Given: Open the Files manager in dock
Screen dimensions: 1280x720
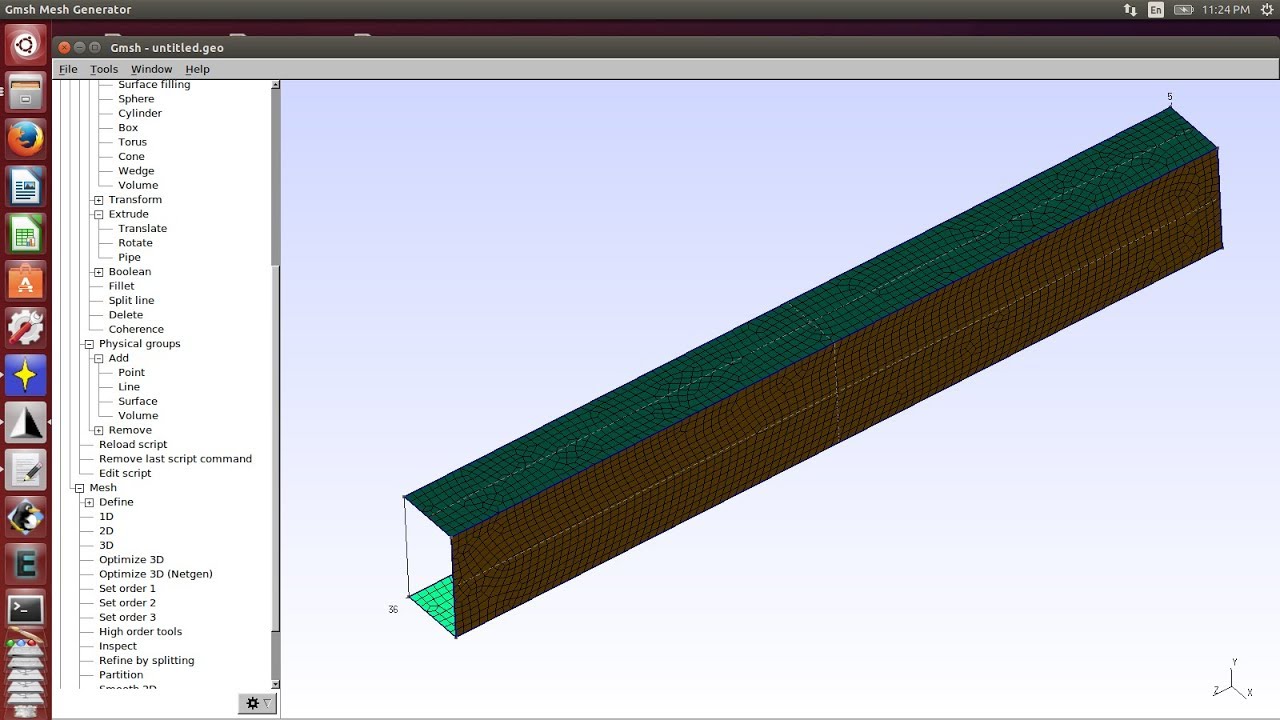Looking at the screenshot, I should [25, 92].
